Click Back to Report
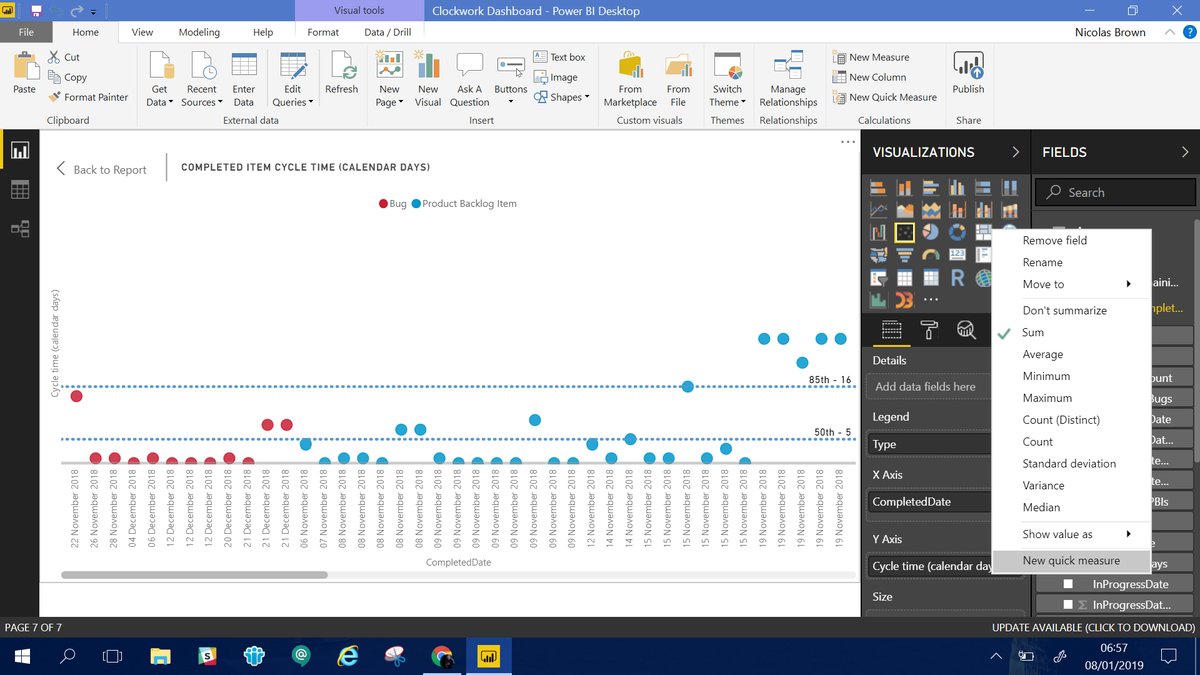 (x=101, y=169)
